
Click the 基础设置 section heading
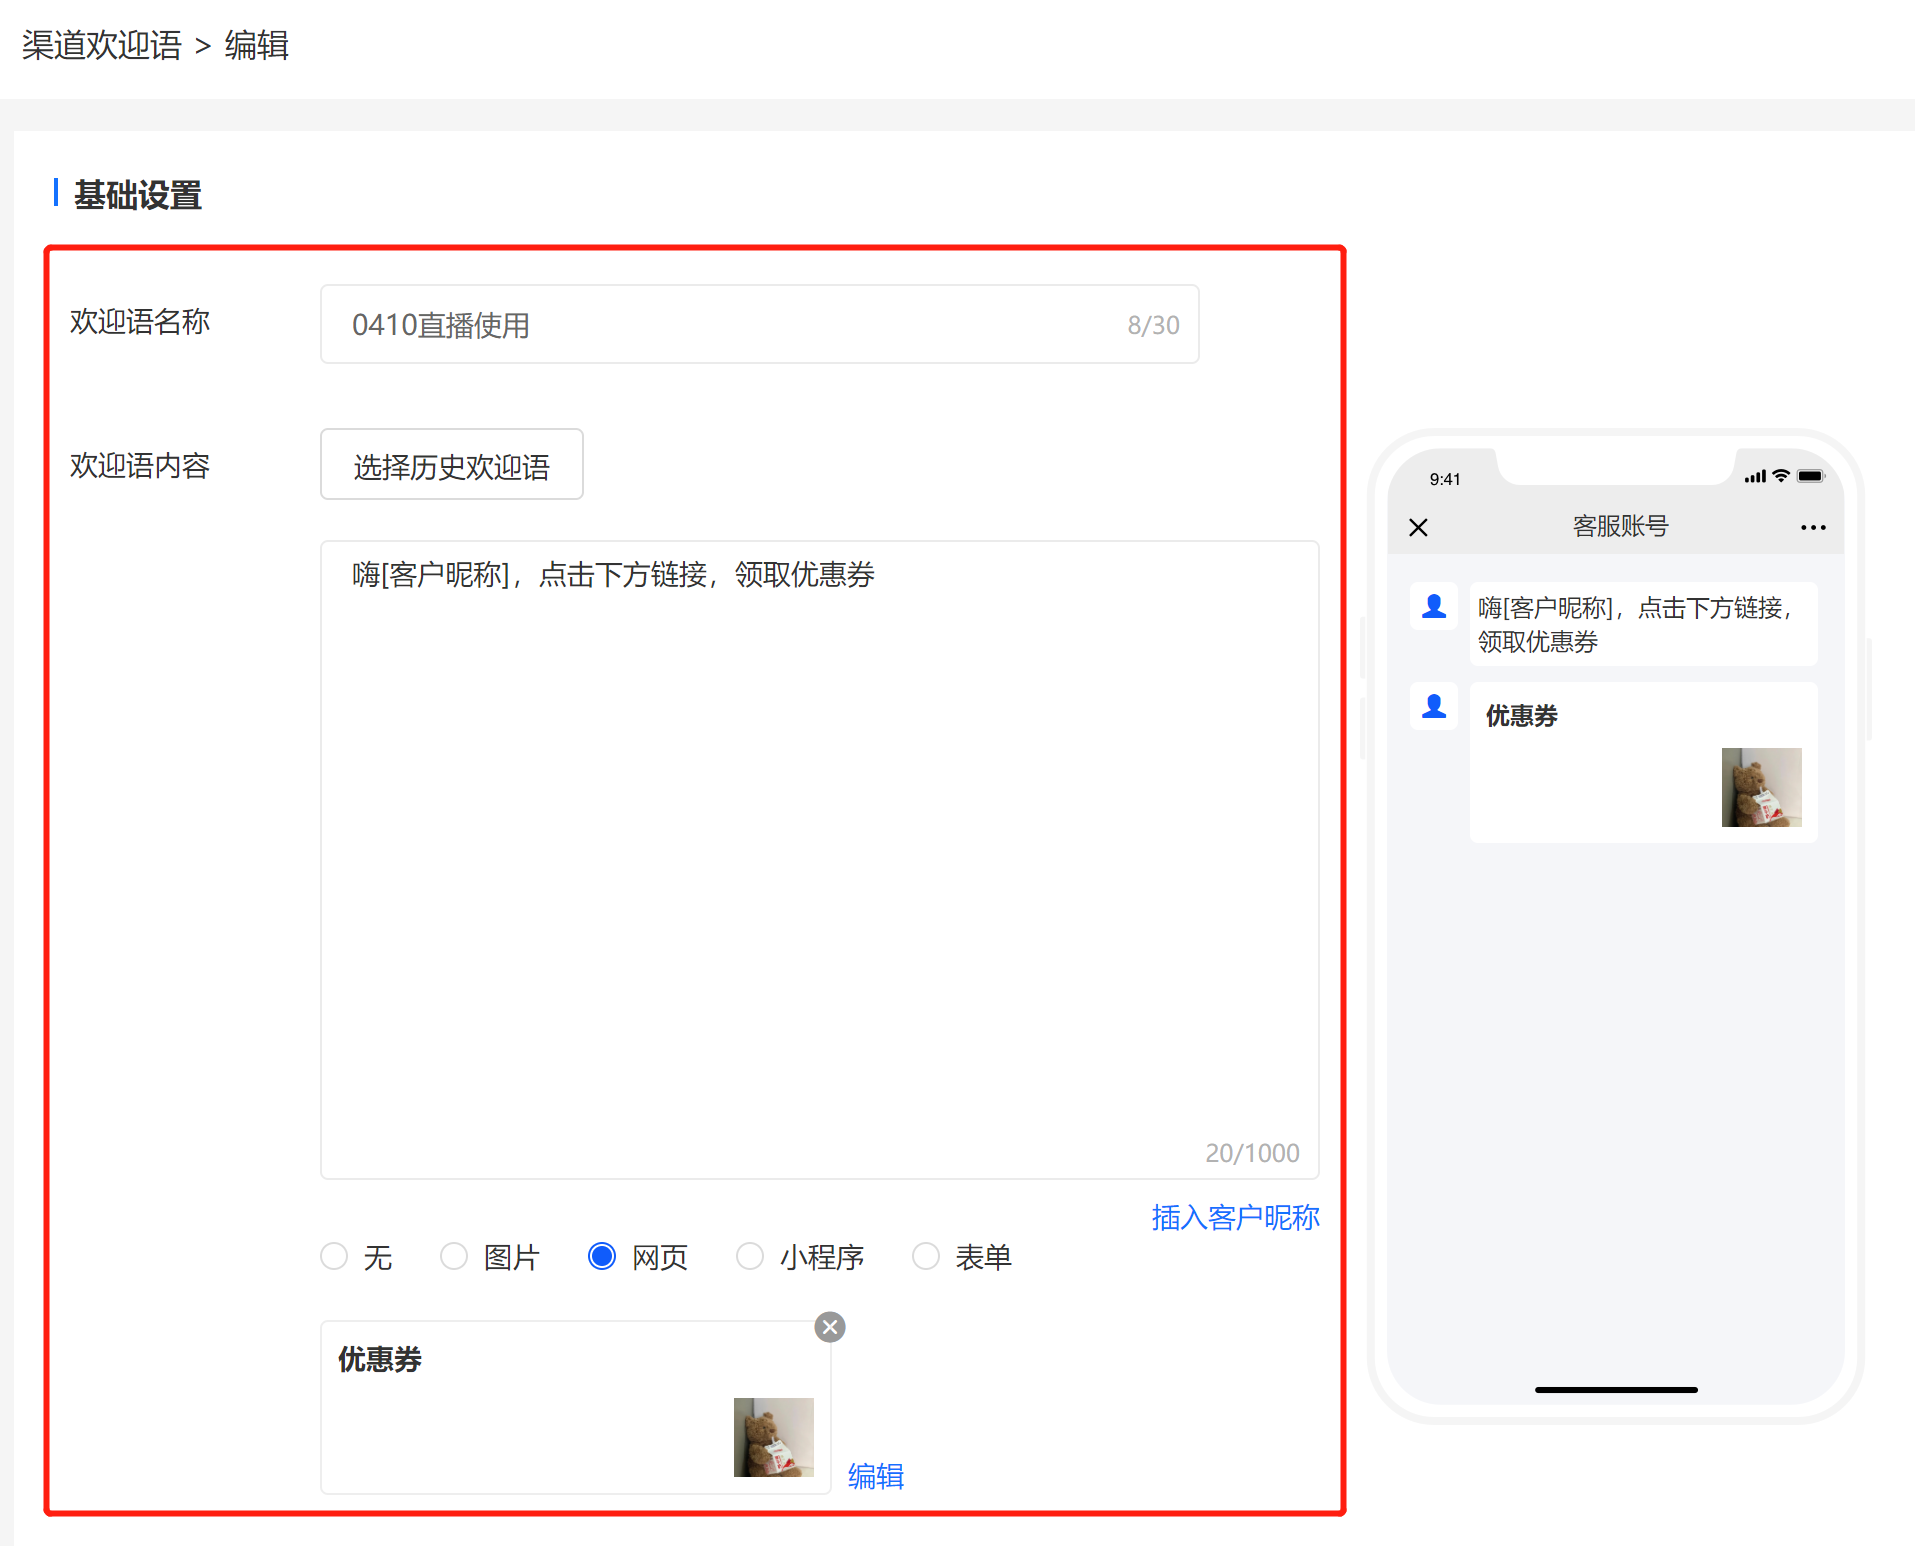138,195
